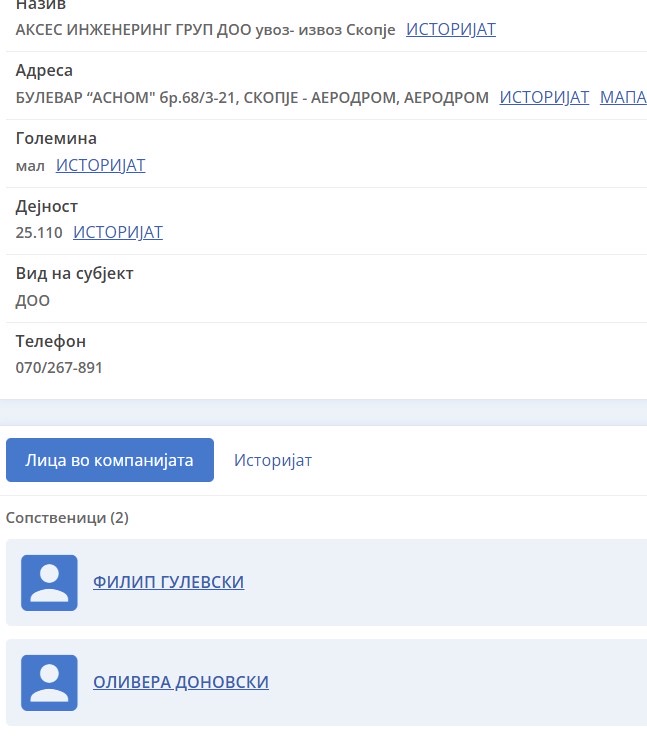Image resolution: width=647 pixels, height=736 pixels.
Task: Open the МАПА link for the address
Action: click(622, 98)
